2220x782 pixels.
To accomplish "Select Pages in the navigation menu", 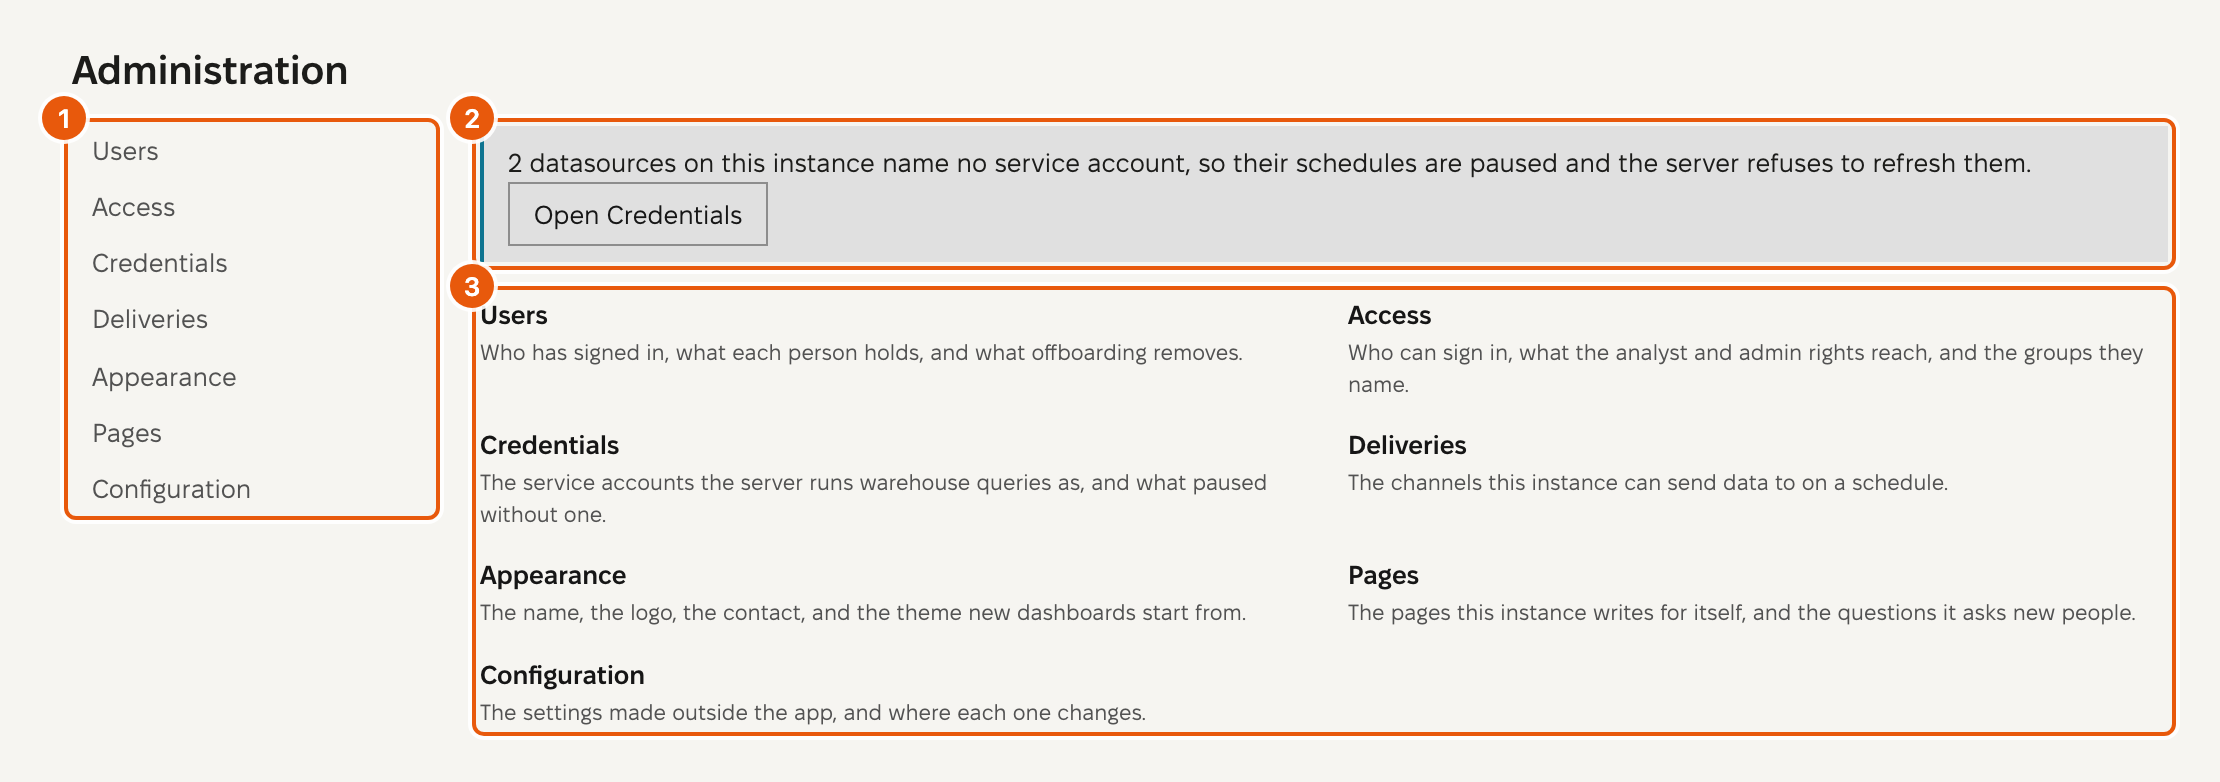I will click(x=127, y=433).
